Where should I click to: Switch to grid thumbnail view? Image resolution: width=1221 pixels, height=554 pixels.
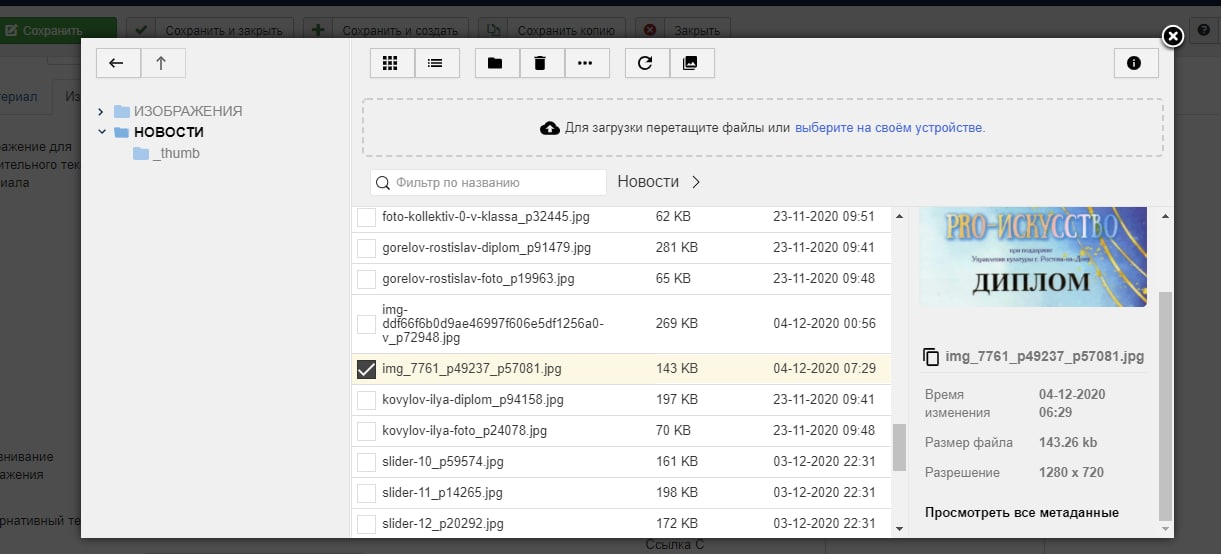391,63
